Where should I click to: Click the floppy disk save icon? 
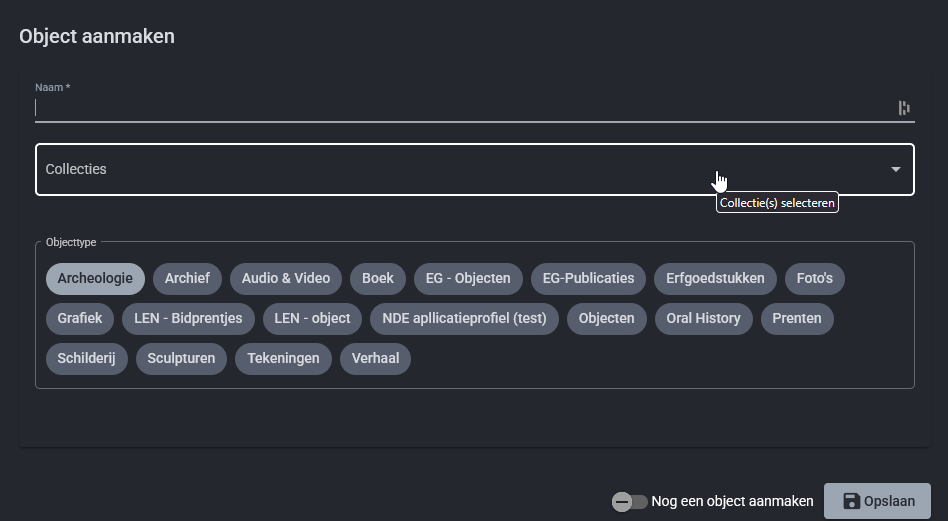[x=851, y=501]
